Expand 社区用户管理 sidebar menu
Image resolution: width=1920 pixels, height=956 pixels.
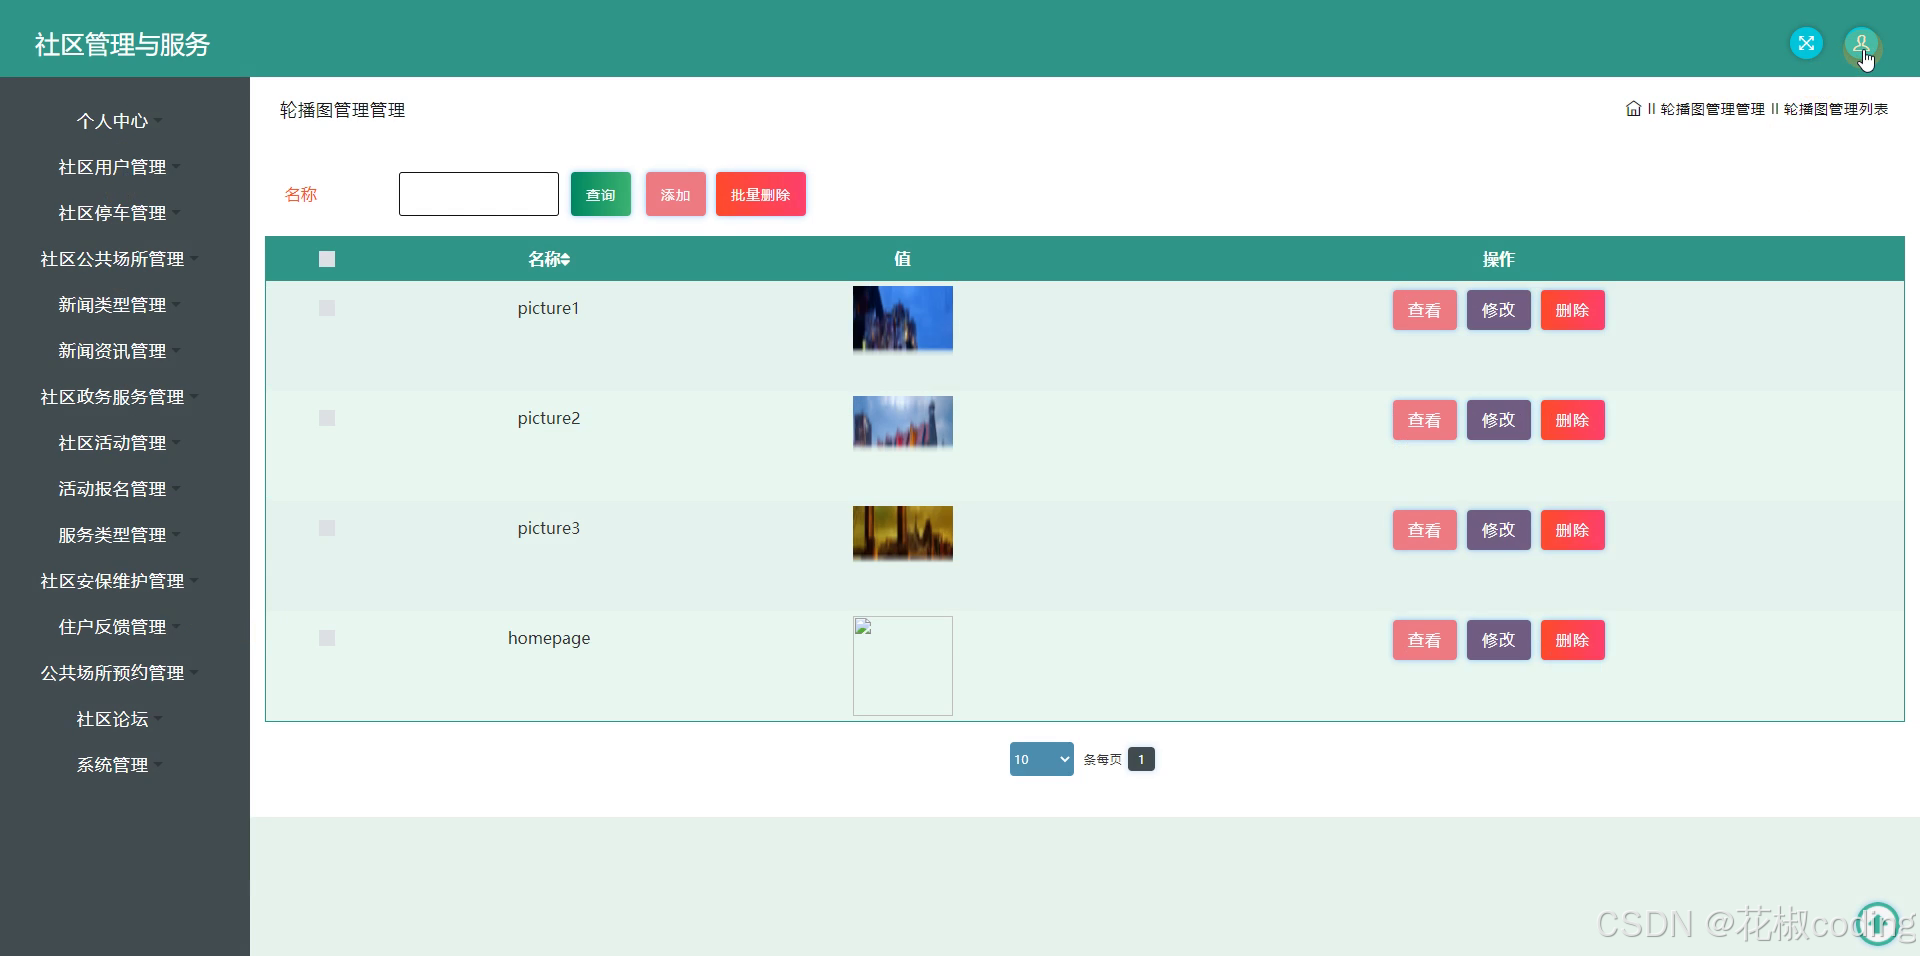[x=119, y=167]
